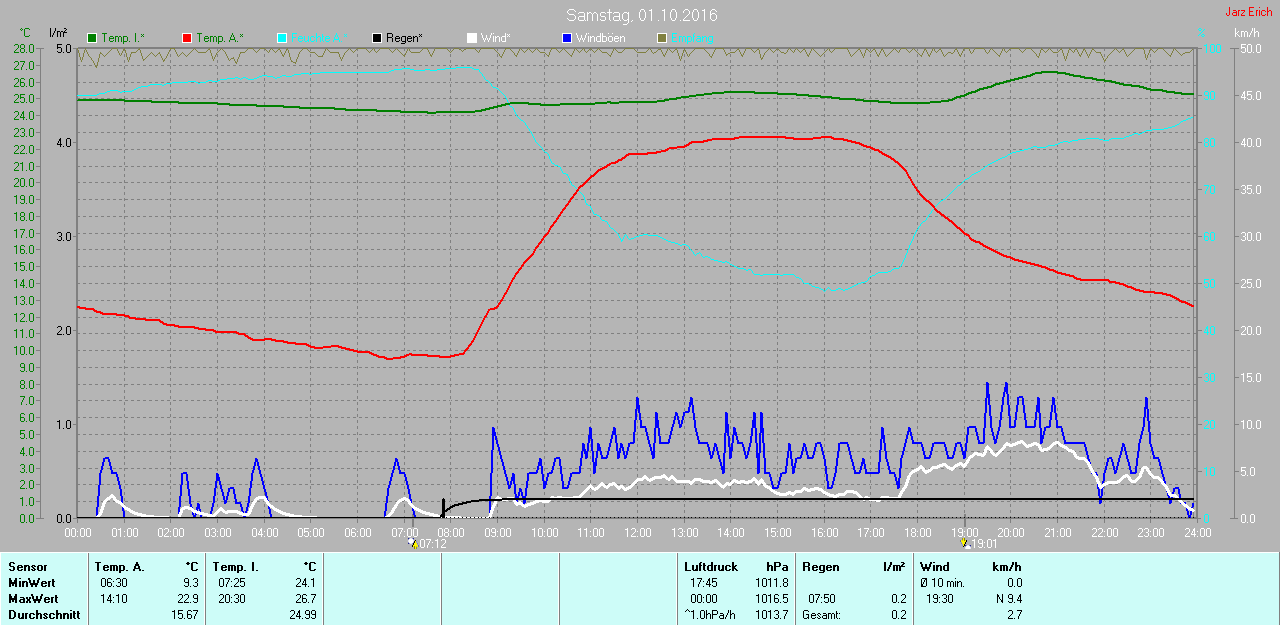Click the 'hPa' unit header
Screen dimensions: 1280x625
(x=777, y=567)
